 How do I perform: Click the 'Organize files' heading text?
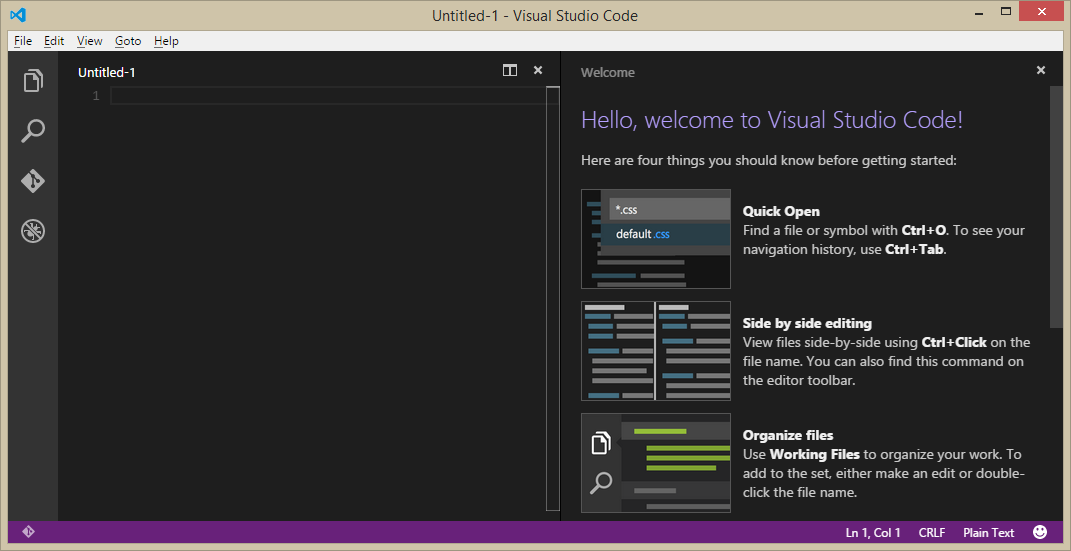coord(788,435)
